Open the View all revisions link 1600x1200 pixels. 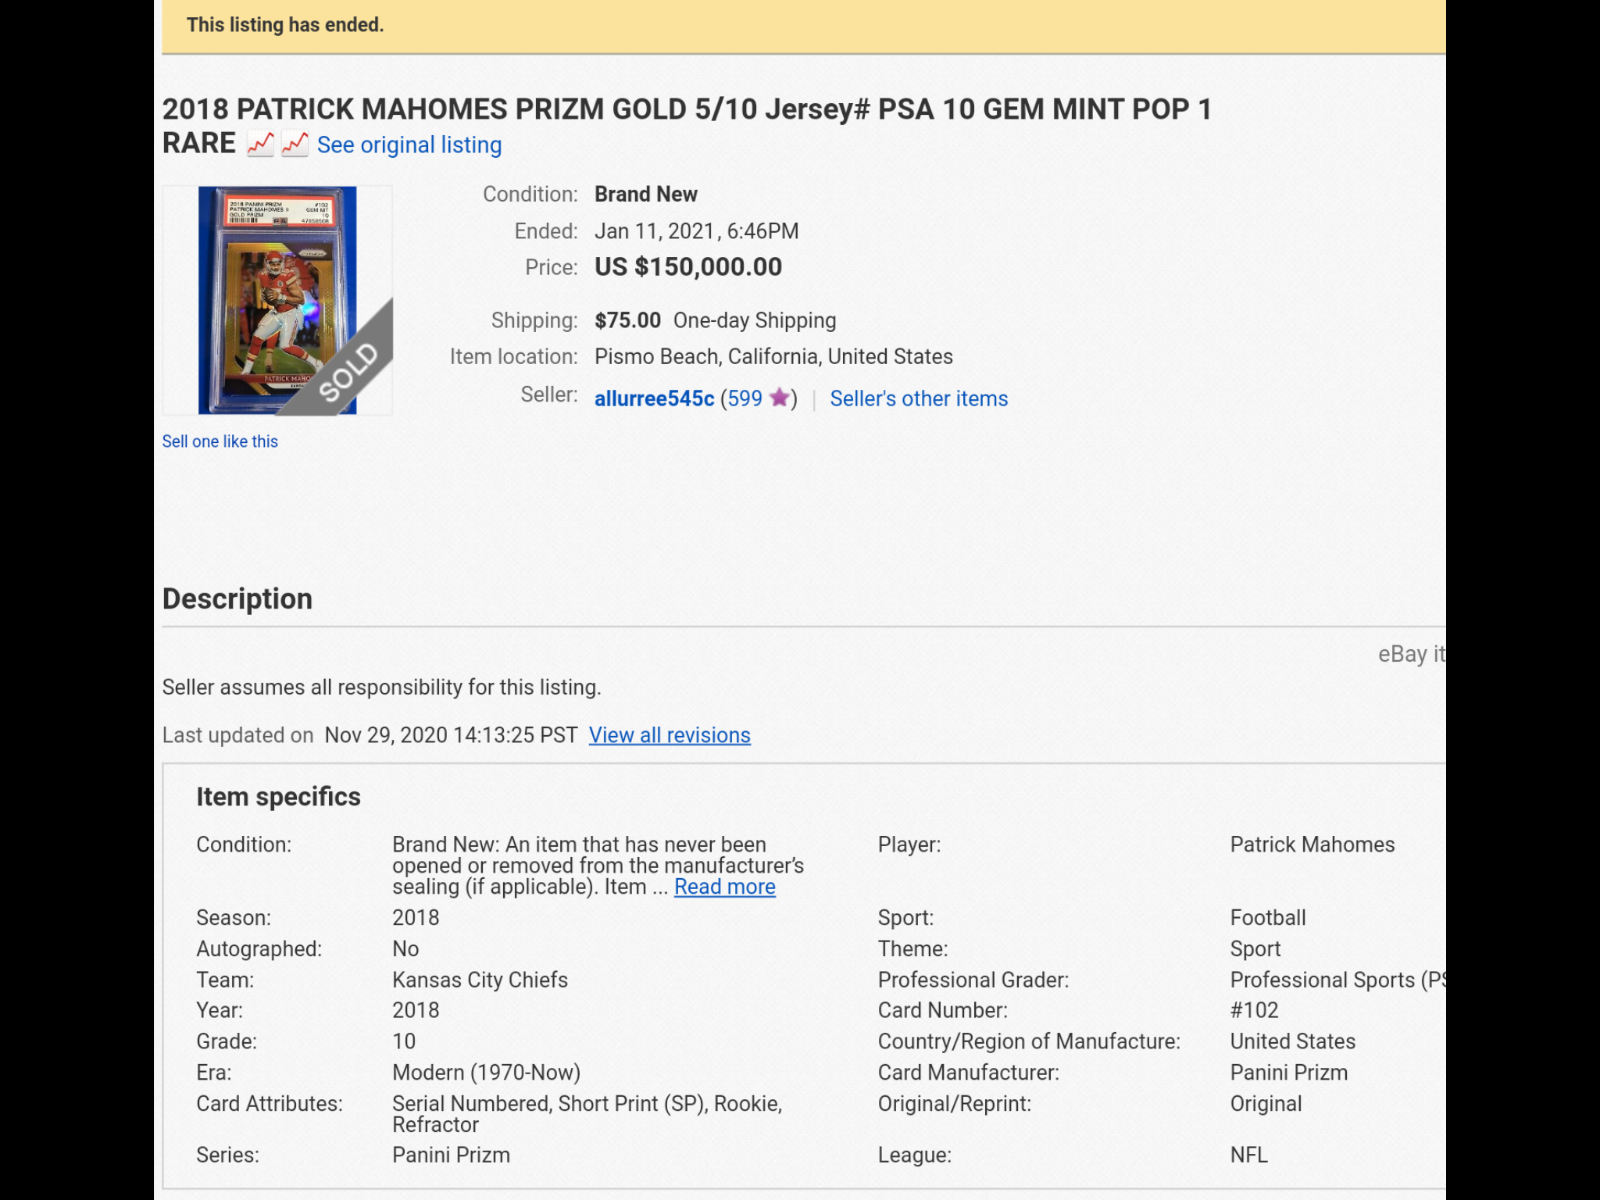pyautogui.click(x=669, y=735)
